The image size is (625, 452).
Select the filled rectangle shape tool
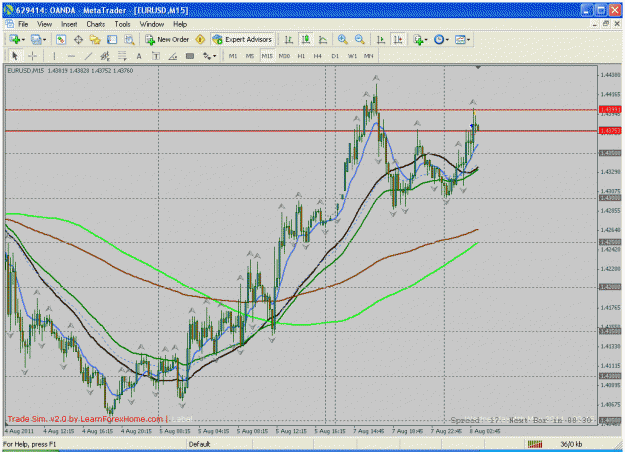click(x=190, y=56)
